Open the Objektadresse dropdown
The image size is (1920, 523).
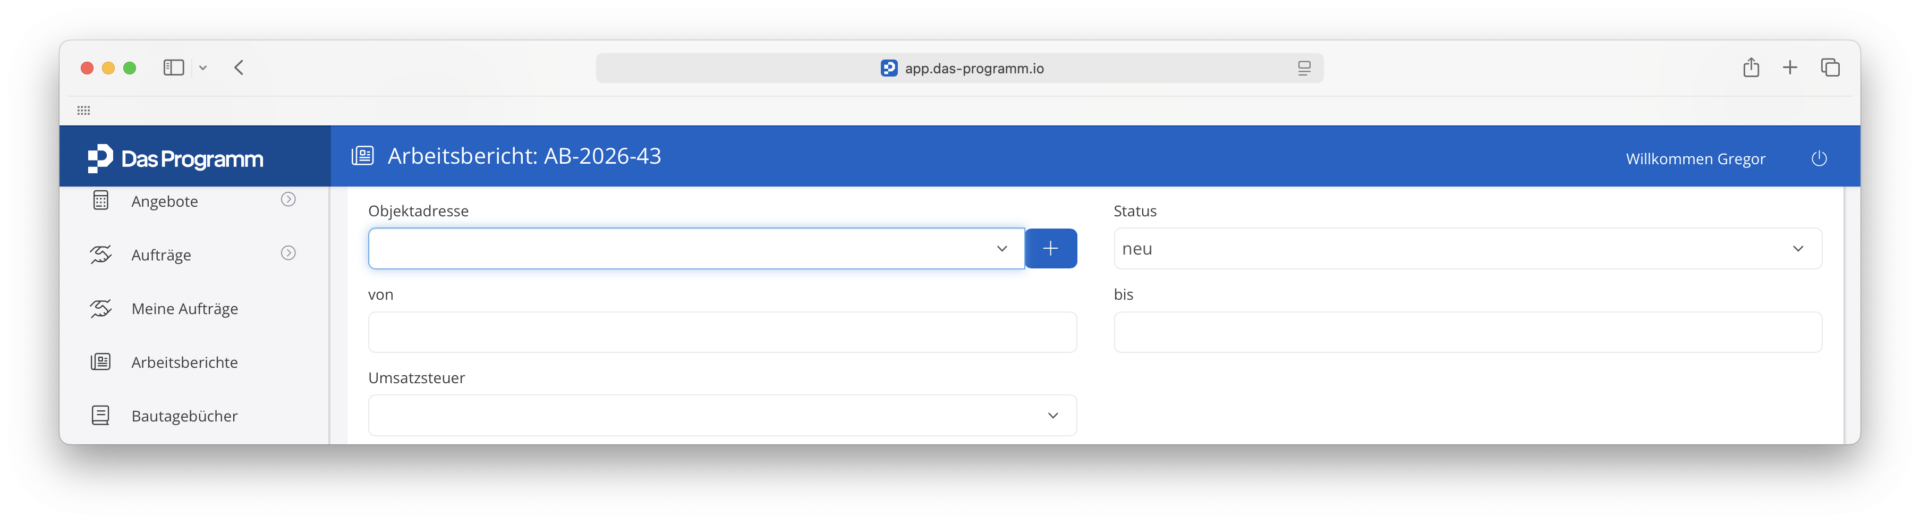point(697,248)
